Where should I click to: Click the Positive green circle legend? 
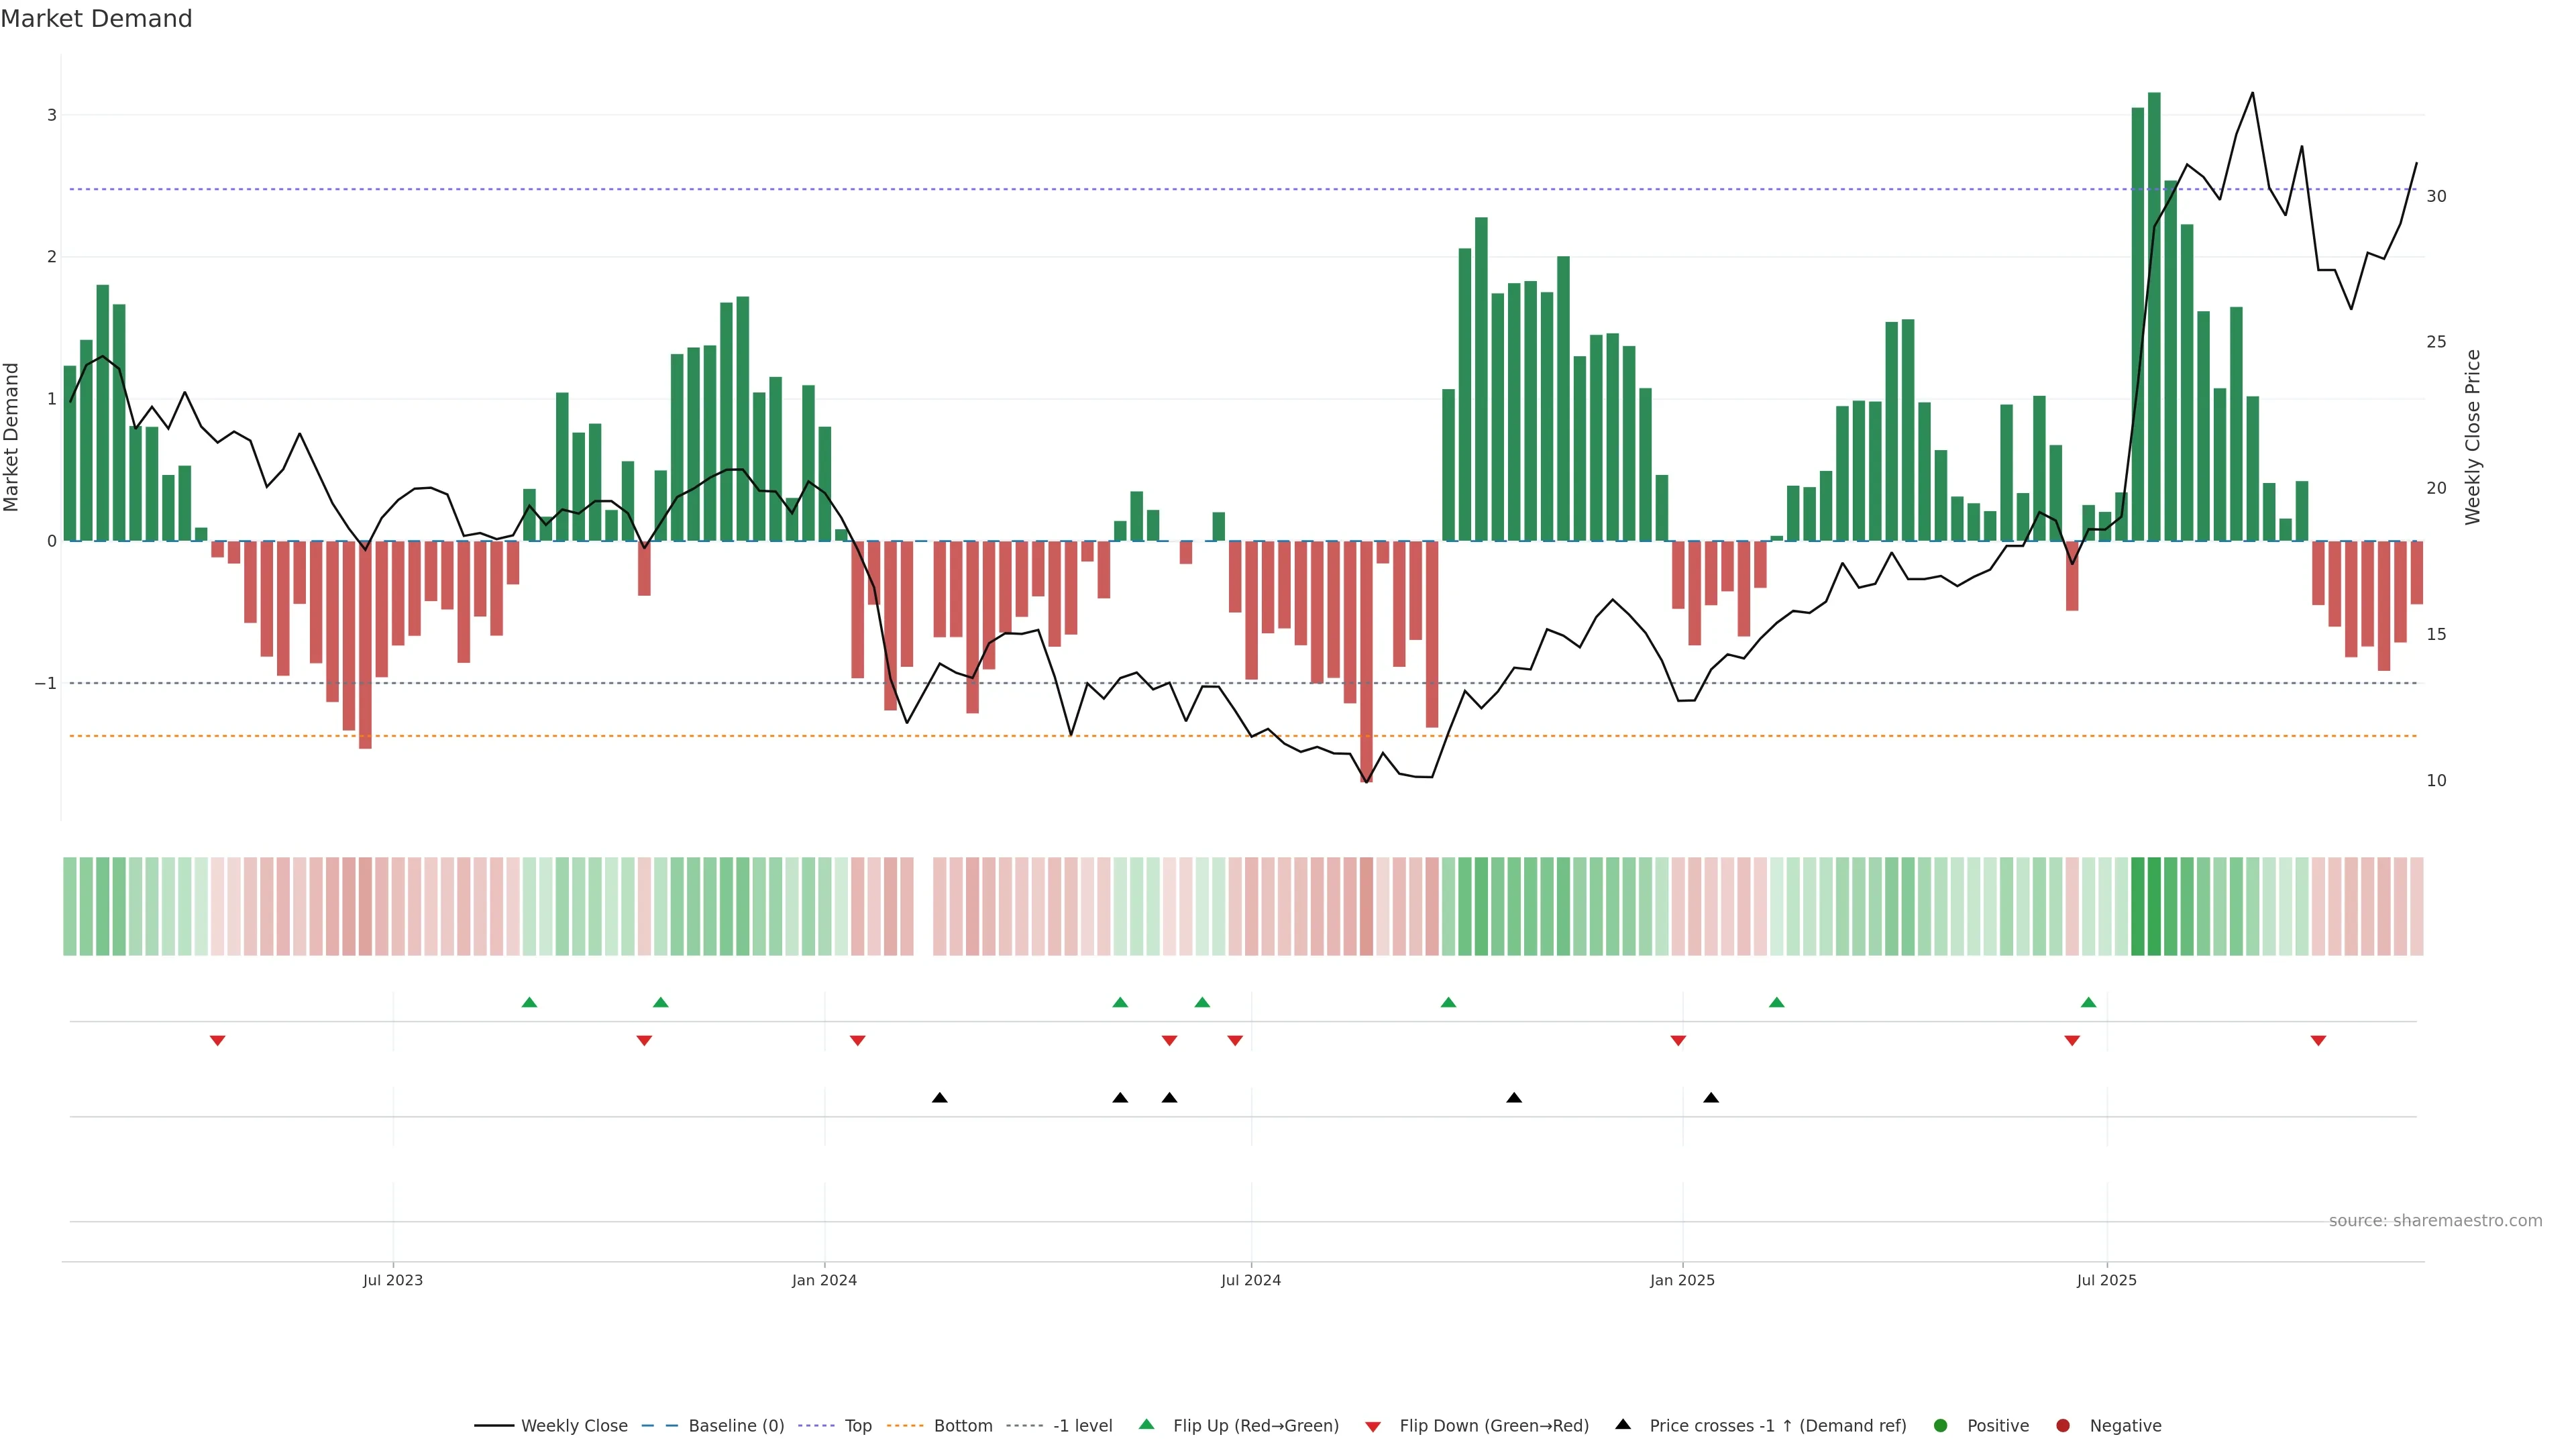(1941, 1425)
